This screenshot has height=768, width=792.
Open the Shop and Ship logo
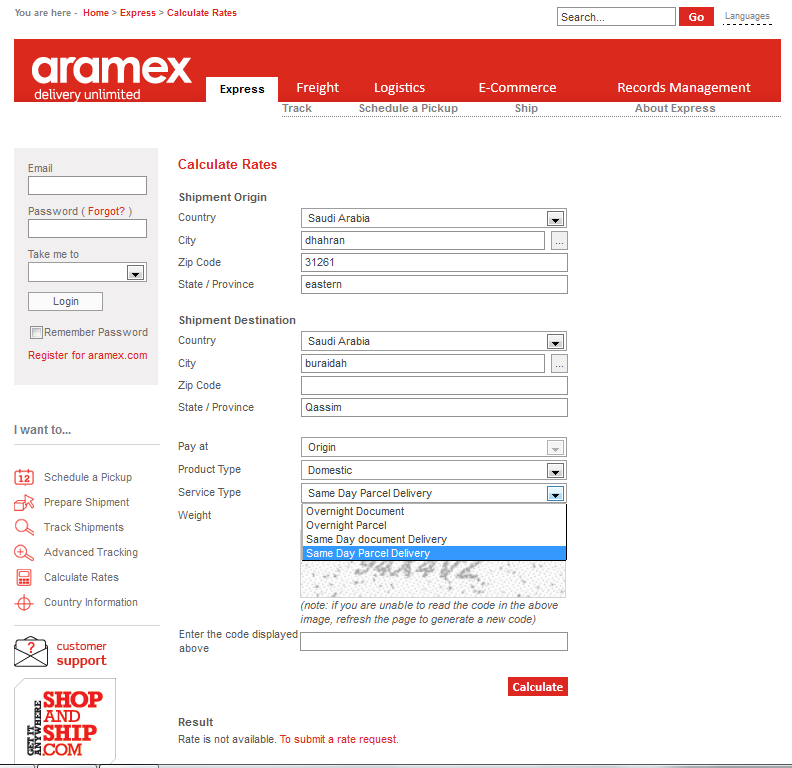(x=65, y=720)
